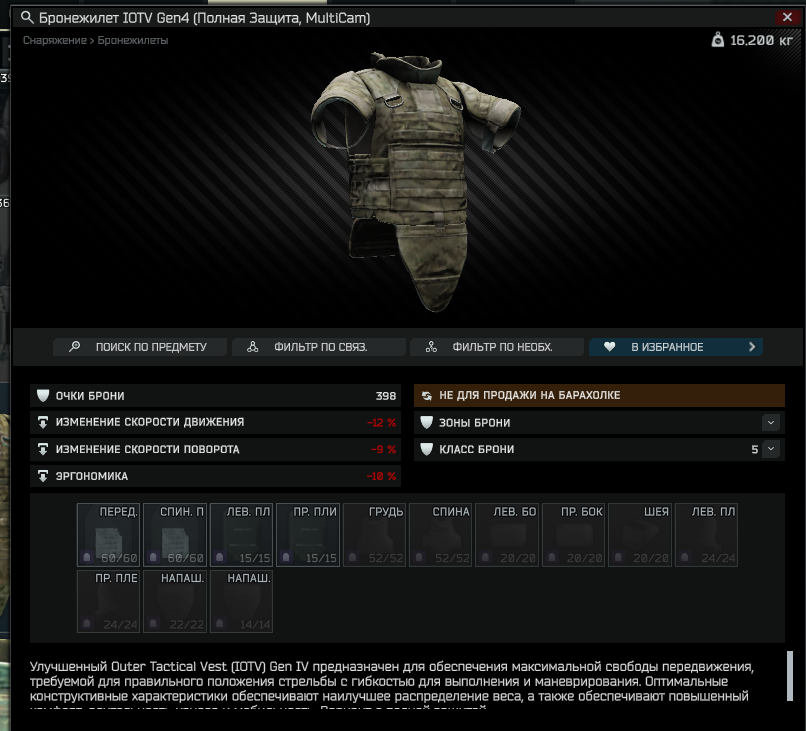
Task: Click the icon beside Изменение скорости движения
Action: click(x=43, y=422)
